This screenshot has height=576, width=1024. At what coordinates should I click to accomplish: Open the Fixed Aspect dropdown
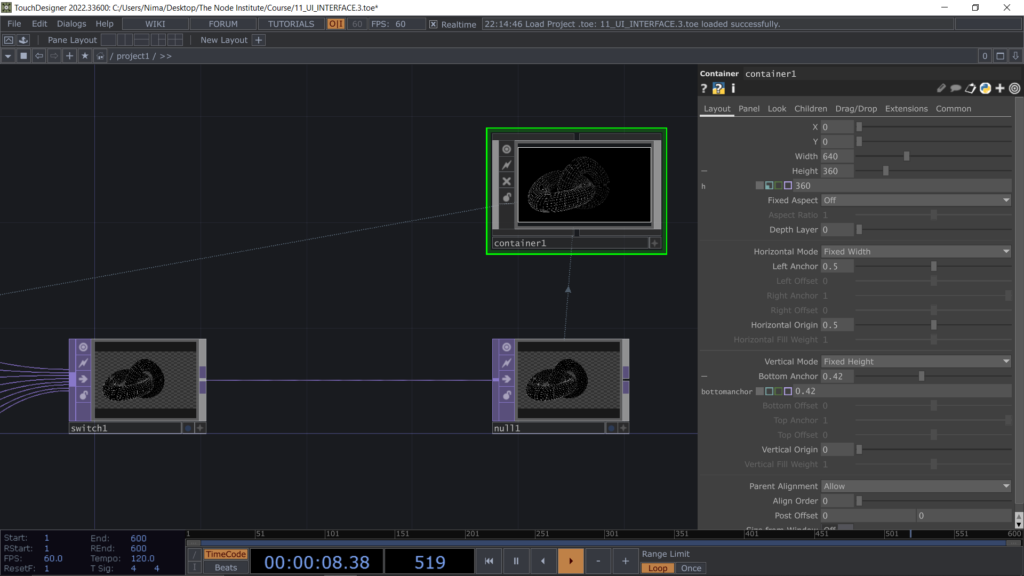916,200
